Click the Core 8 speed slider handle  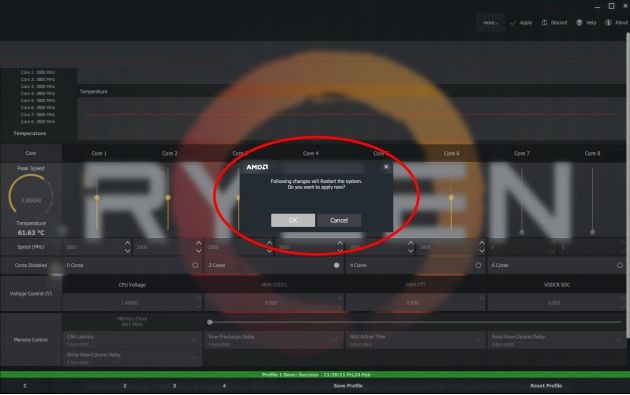[x=592, y=232]
